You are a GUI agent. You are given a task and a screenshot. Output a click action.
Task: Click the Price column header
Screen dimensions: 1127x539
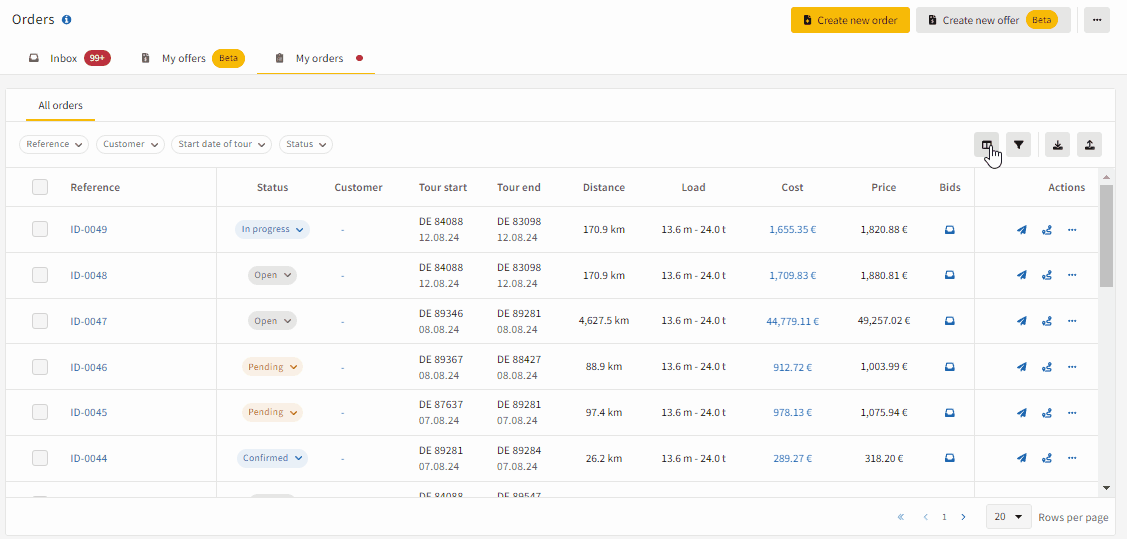[883, 188]
